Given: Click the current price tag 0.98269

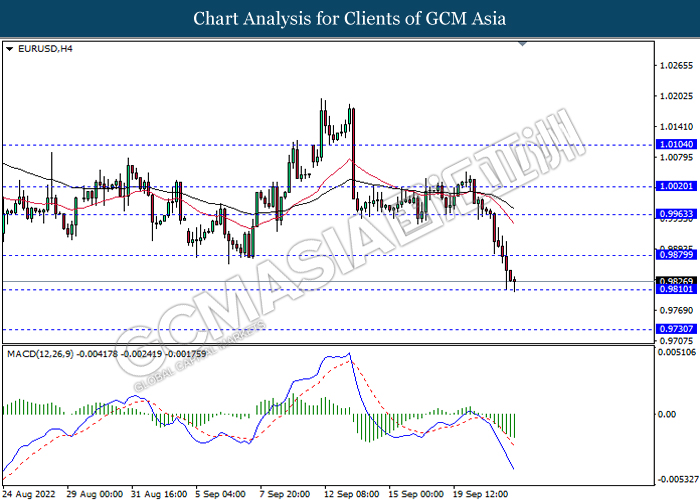Looking at the screenshot, I should coord(676,281).
